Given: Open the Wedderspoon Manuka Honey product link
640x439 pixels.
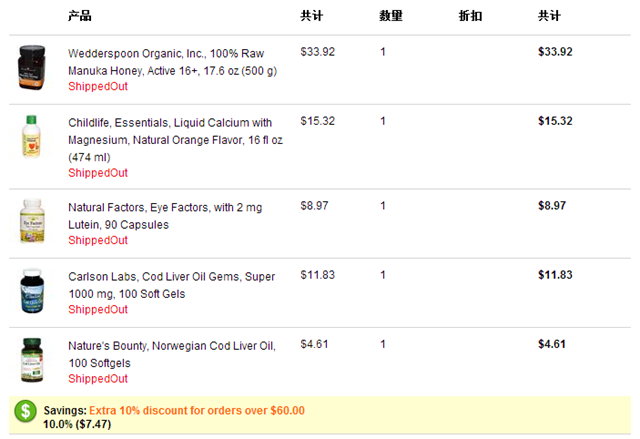Looking at the screenshot, I should click(x=172, y=62).
